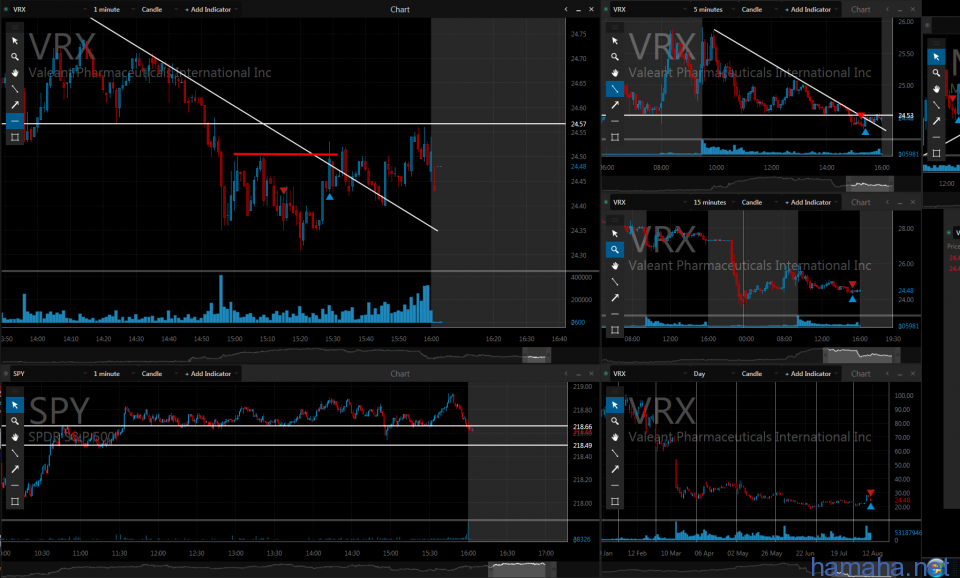
Task: Click Add Indicator in VRX 15 minutes chart
Action: coord(811,202)
